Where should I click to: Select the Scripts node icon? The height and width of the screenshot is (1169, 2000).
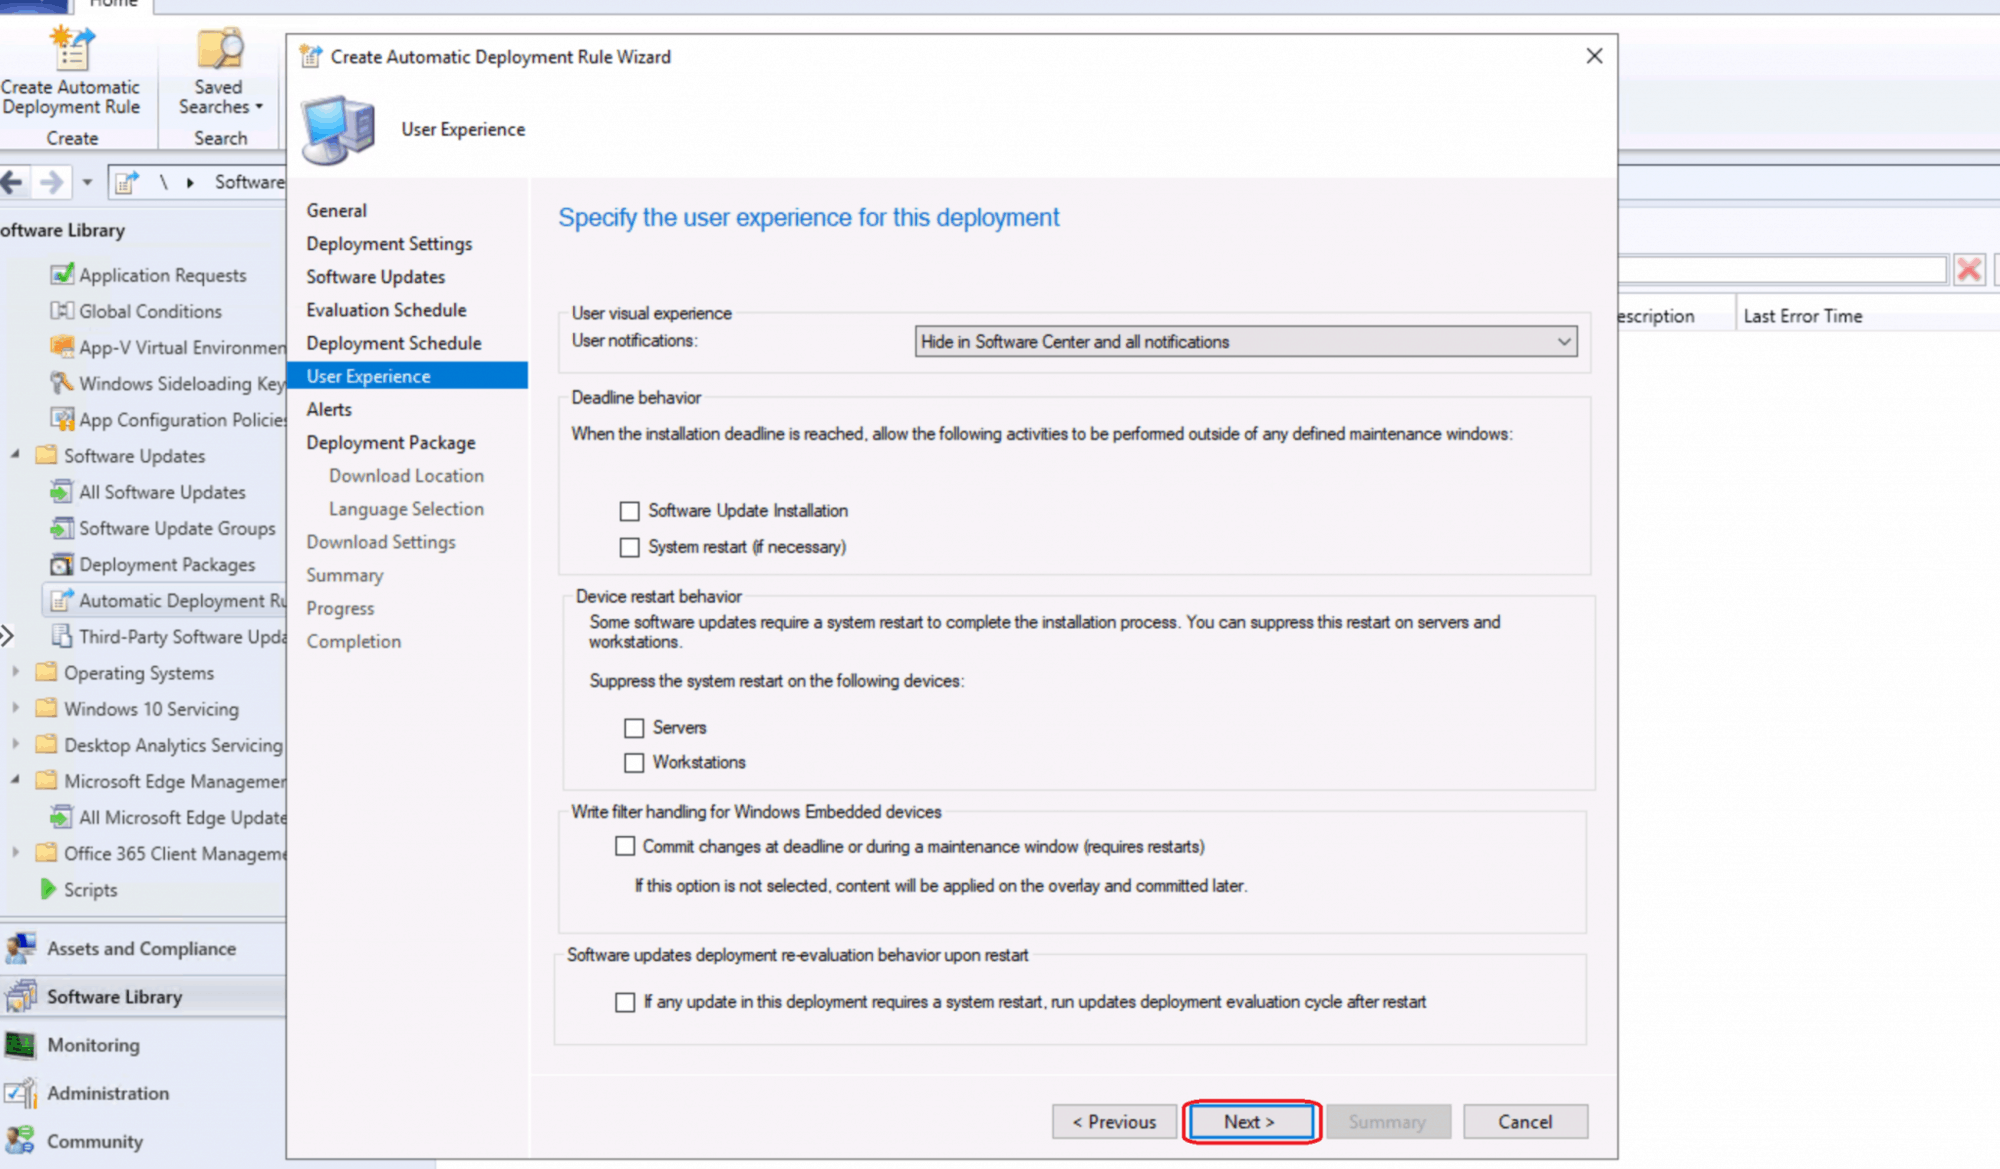pos(47,889)
